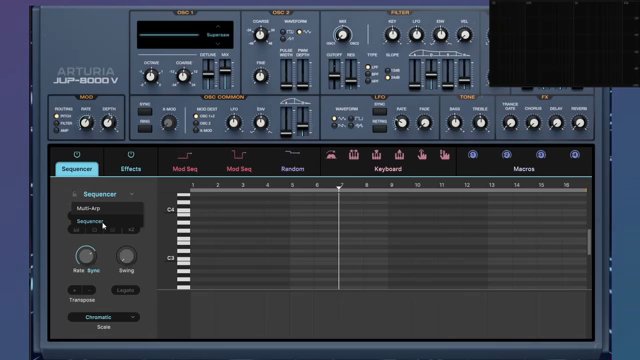The height and width of the screenshot is (360, 640).
Task: Click the piano roll vertical scrollbar
Action: 589,242
